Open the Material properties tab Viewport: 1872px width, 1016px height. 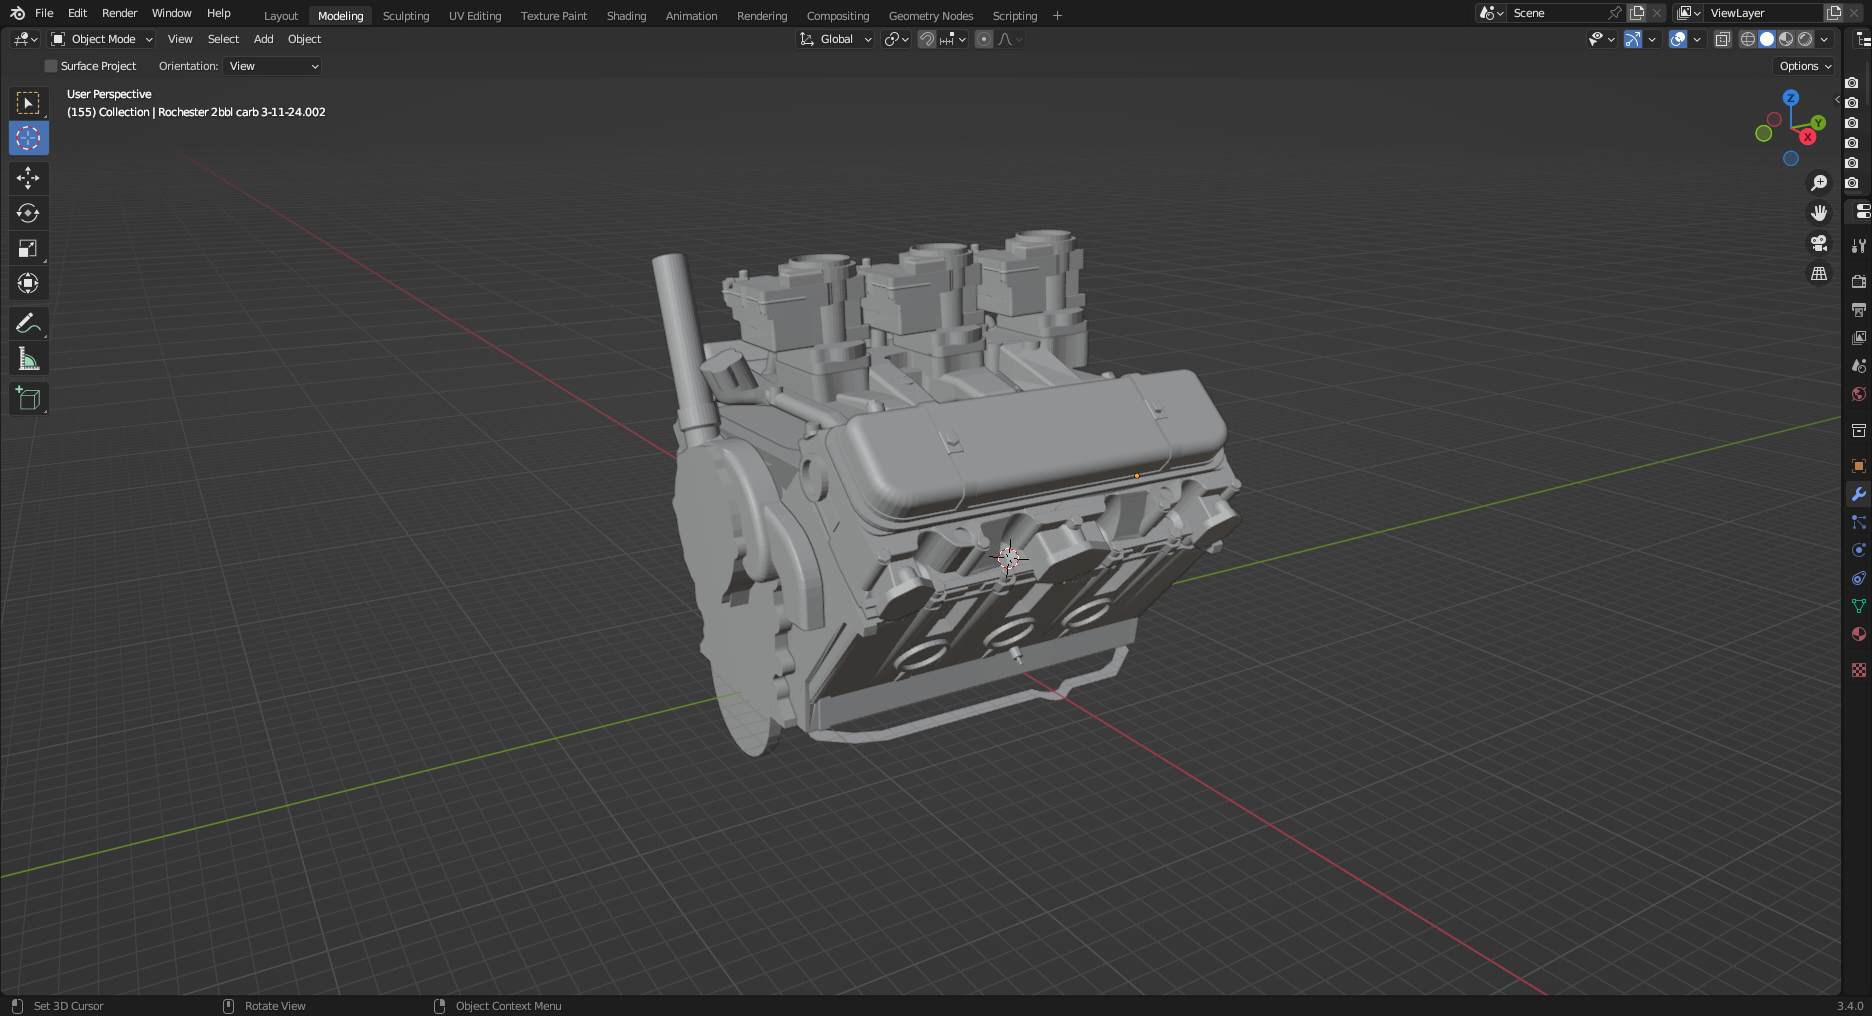coord(1859,634)
